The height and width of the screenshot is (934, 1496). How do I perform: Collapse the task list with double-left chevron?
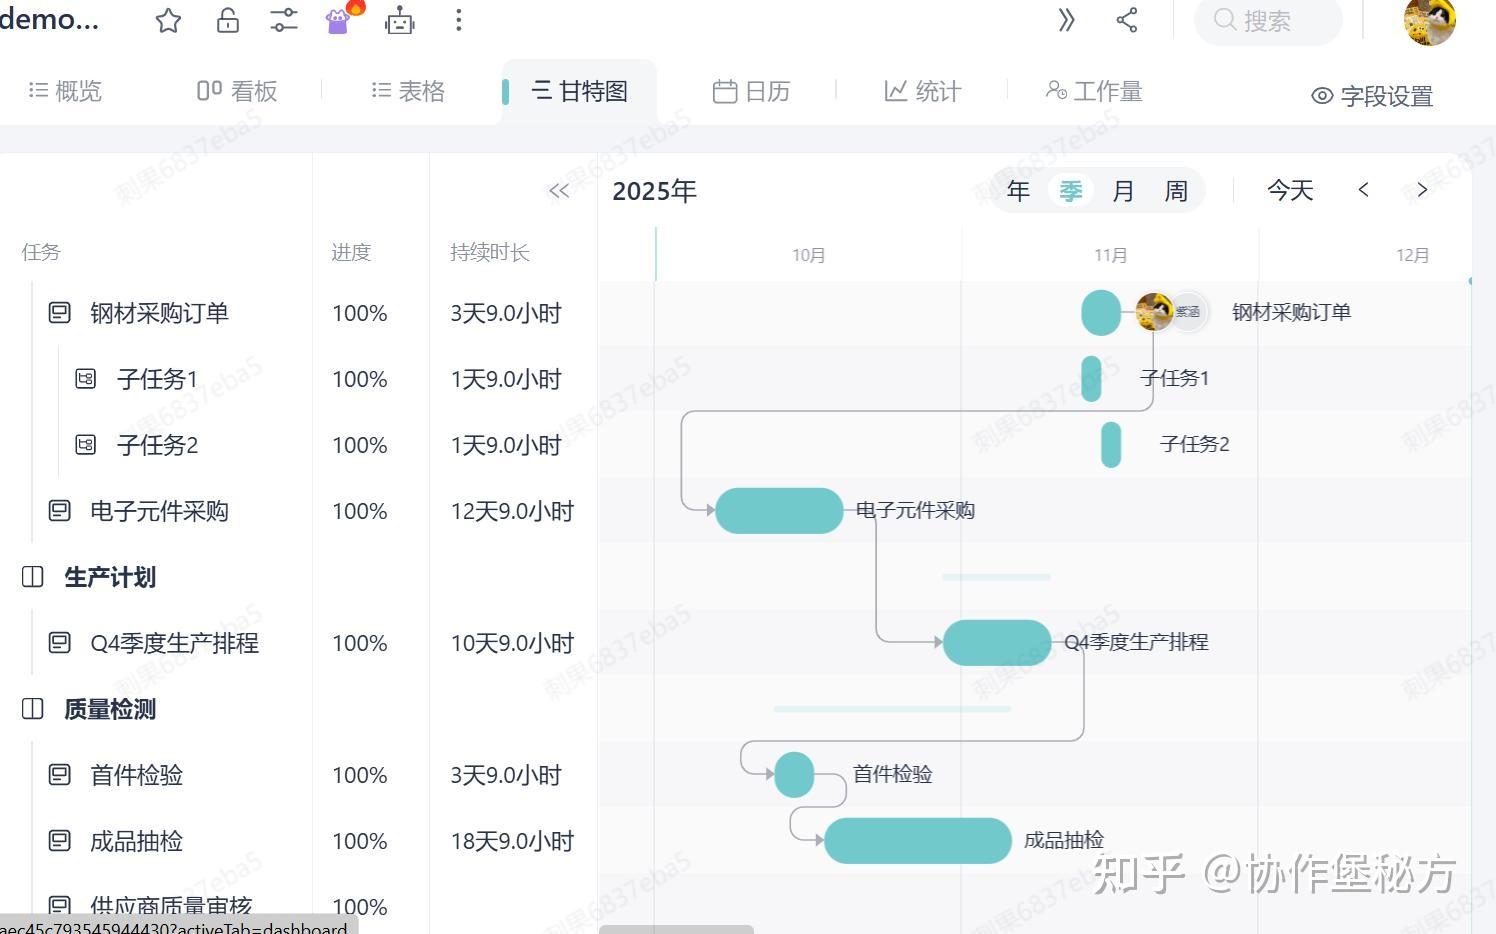coord(559,191)
